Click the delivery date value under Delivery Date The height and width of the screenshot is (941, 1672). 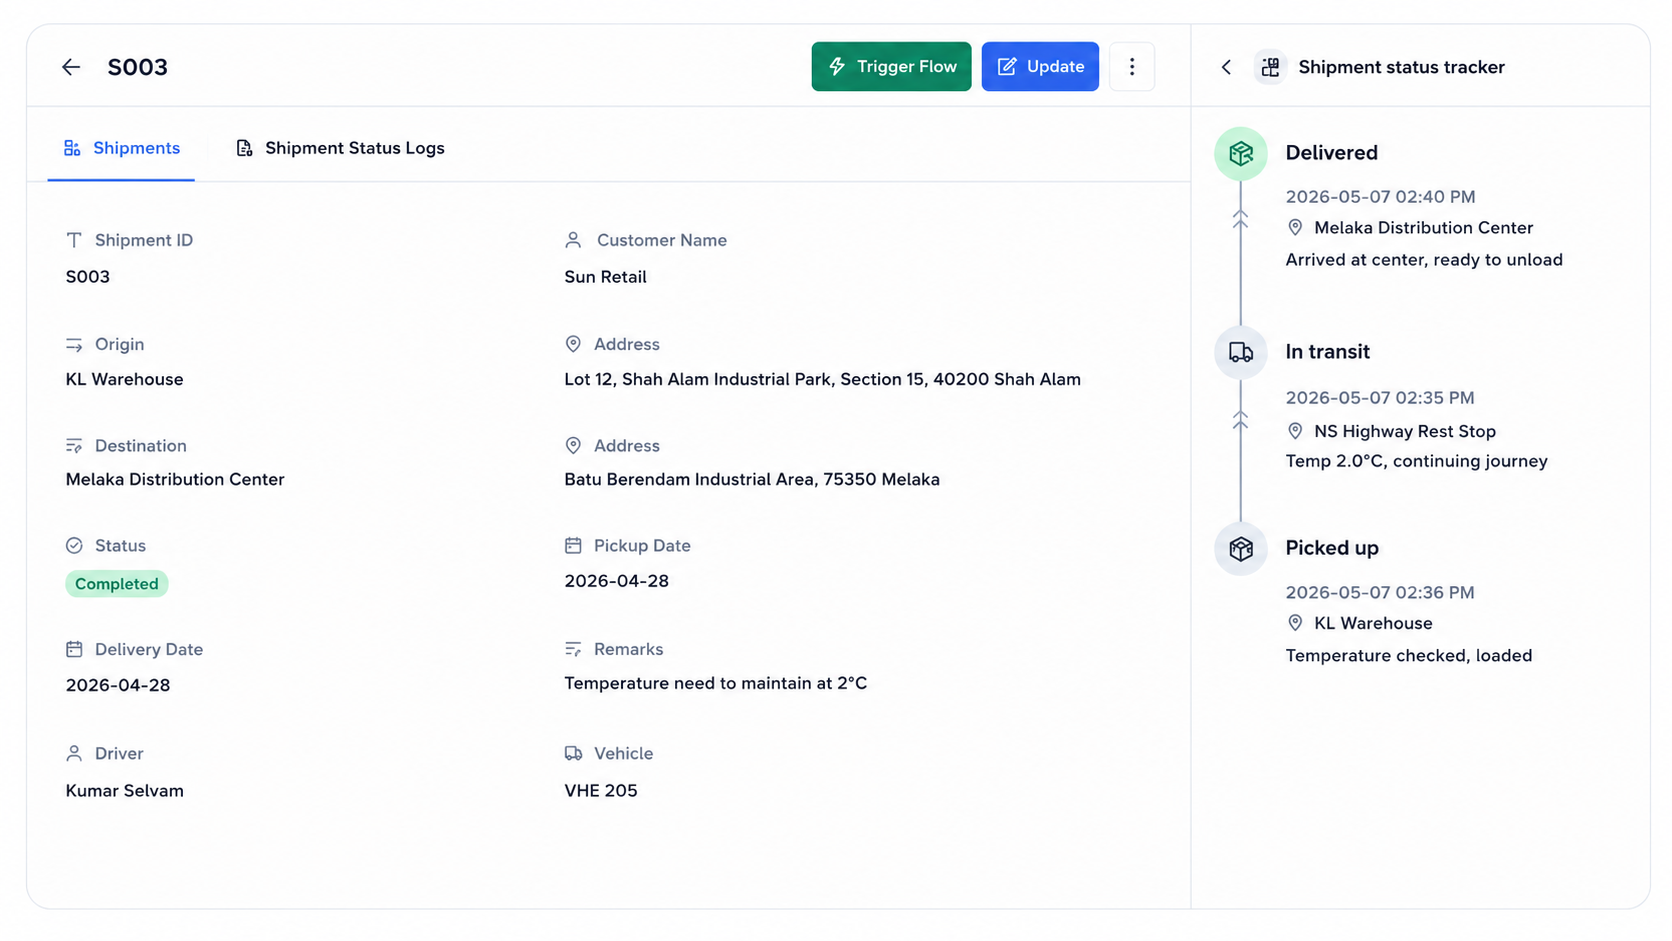pyautogui.click(x=118, y=686)
